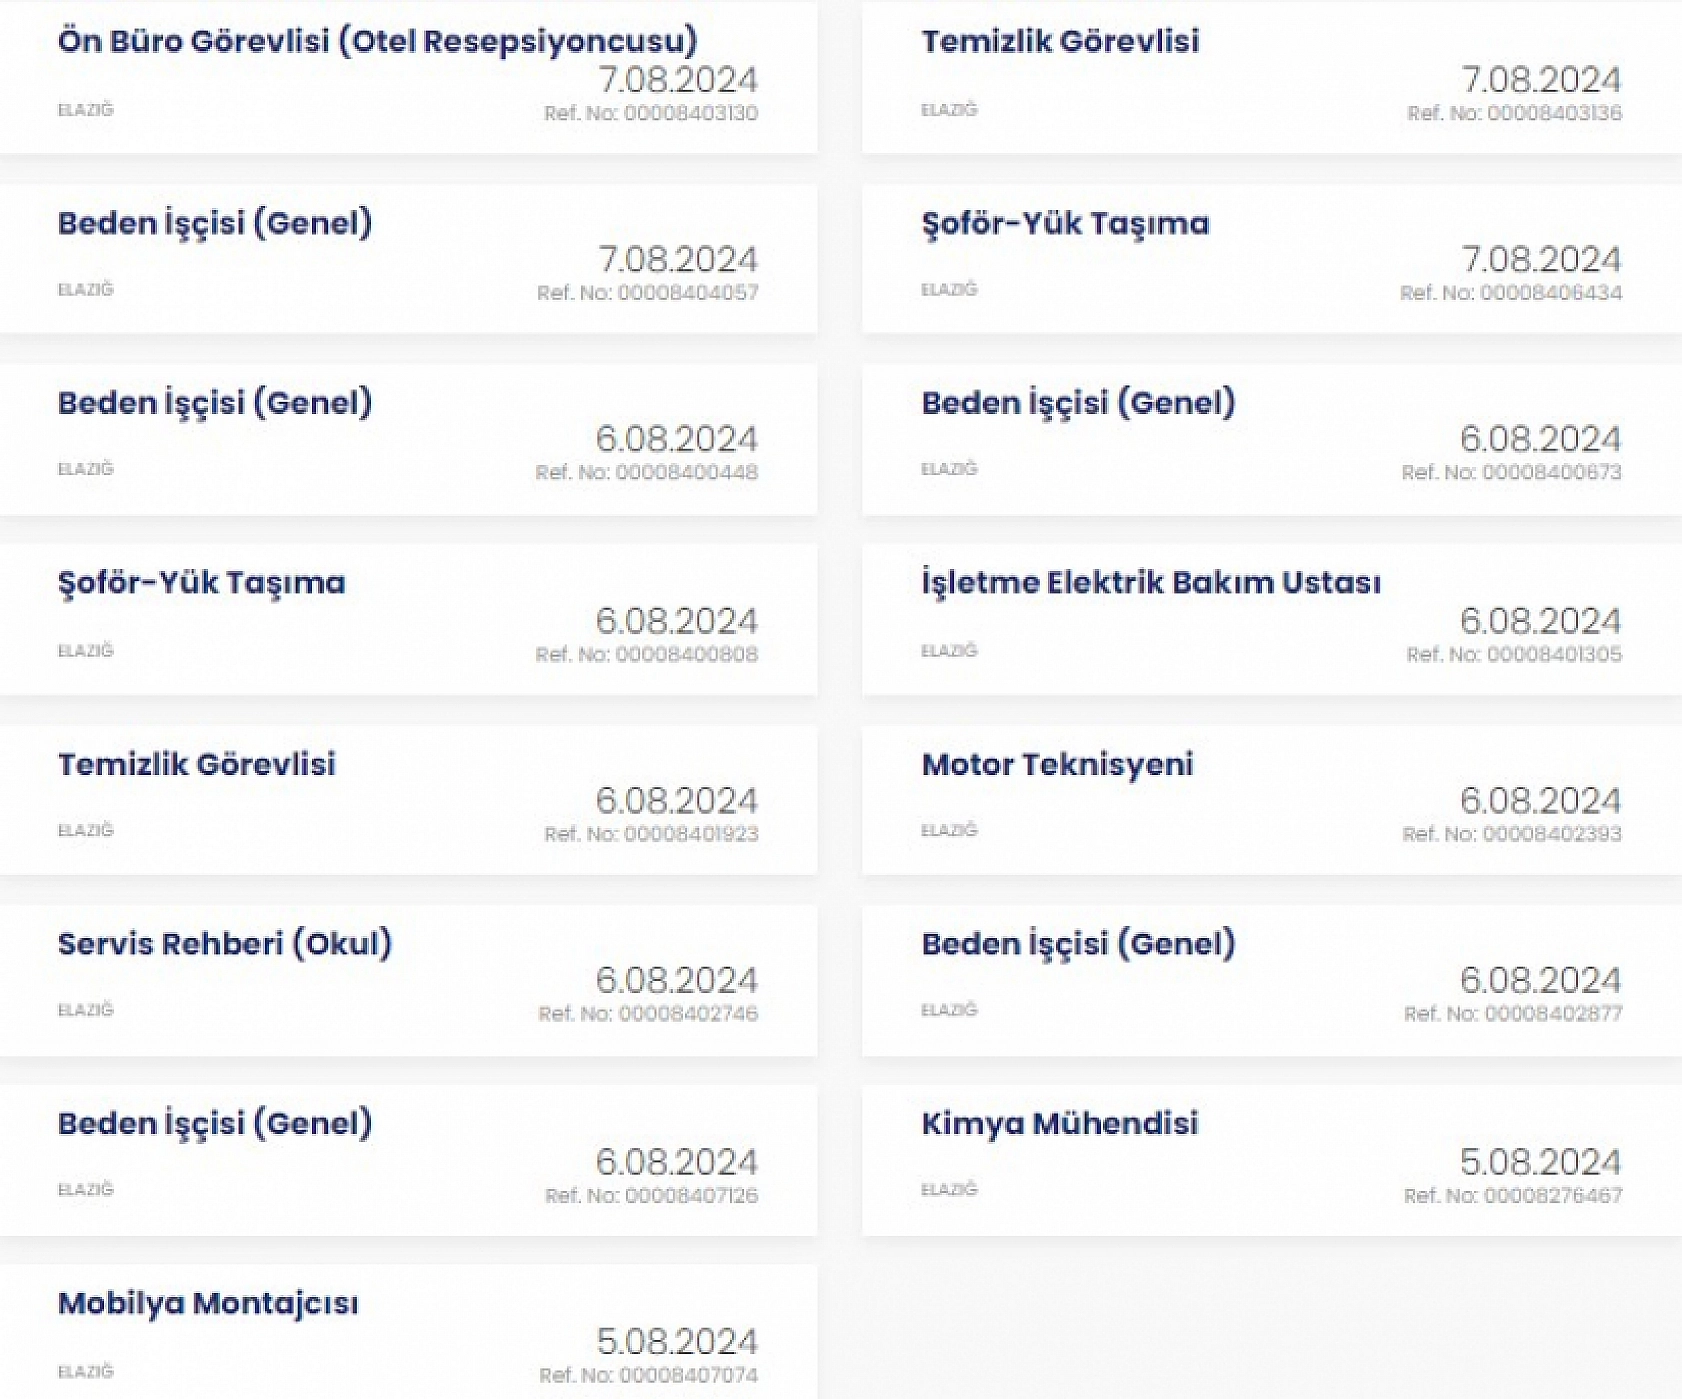Open Beden İşçisi listing with Ref 00008402877
Screen dimensions: 1682x1399
pos(1078,944)
